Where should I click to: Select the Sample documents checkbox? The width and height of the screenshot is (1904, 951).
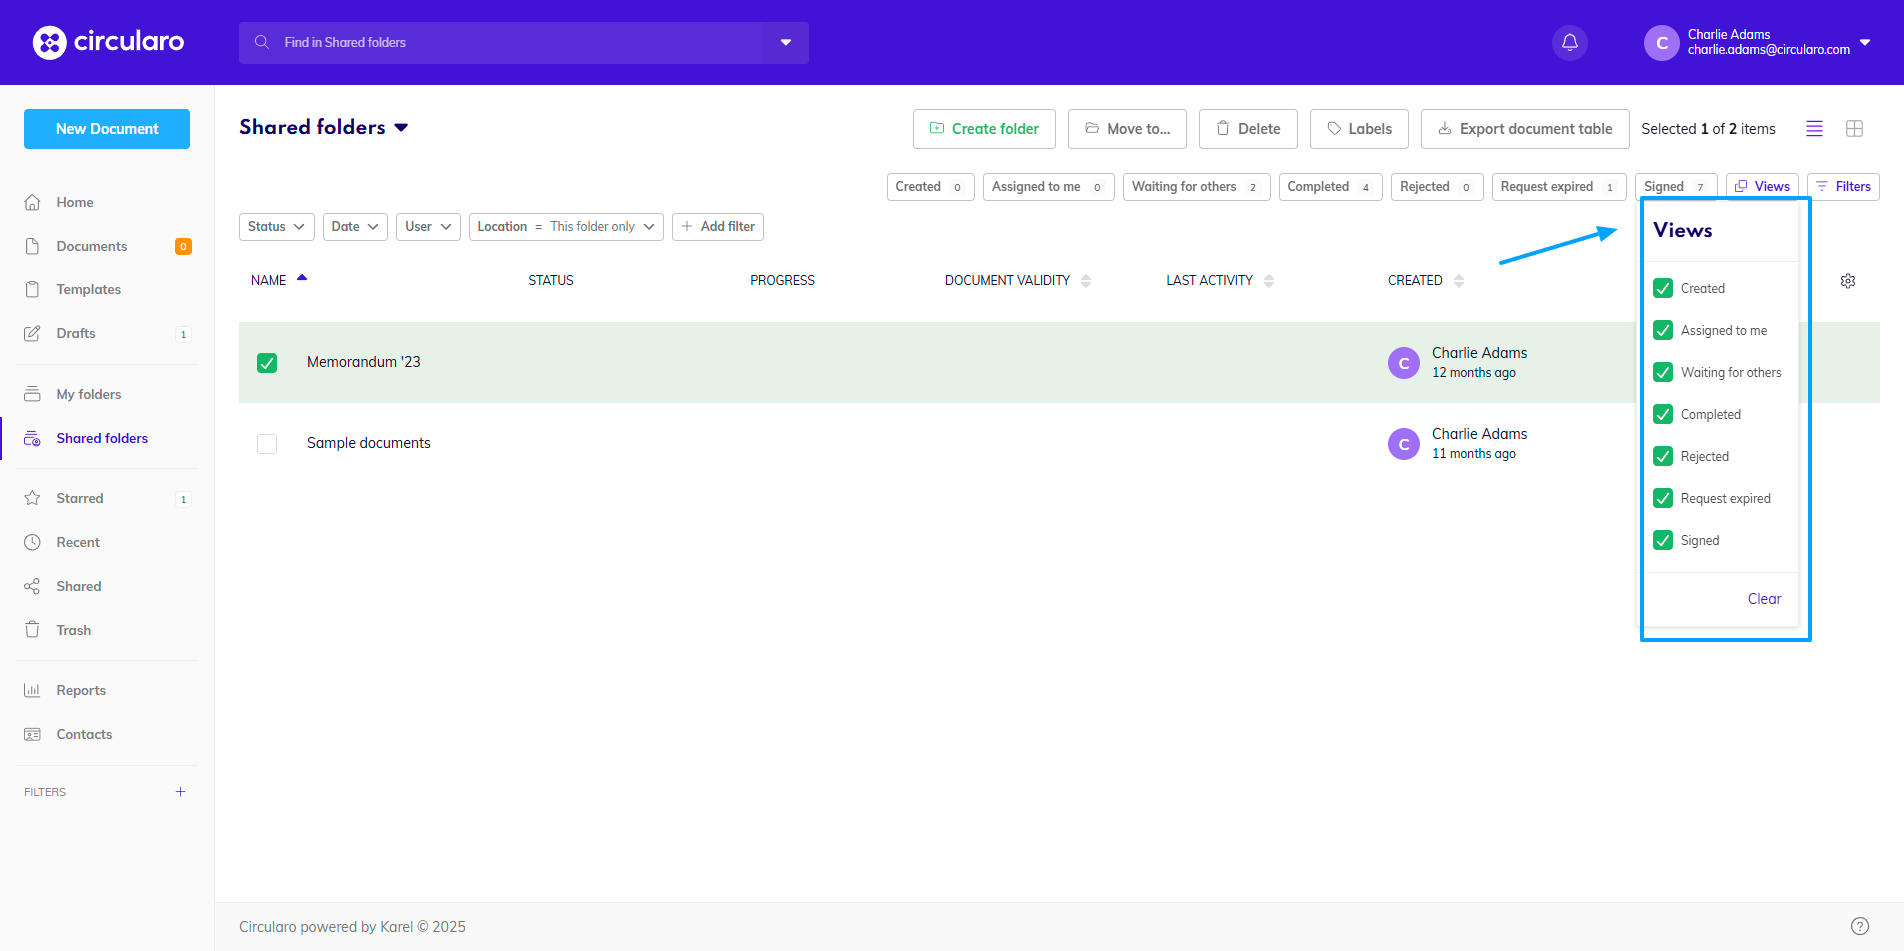click(x=267, y=444)
